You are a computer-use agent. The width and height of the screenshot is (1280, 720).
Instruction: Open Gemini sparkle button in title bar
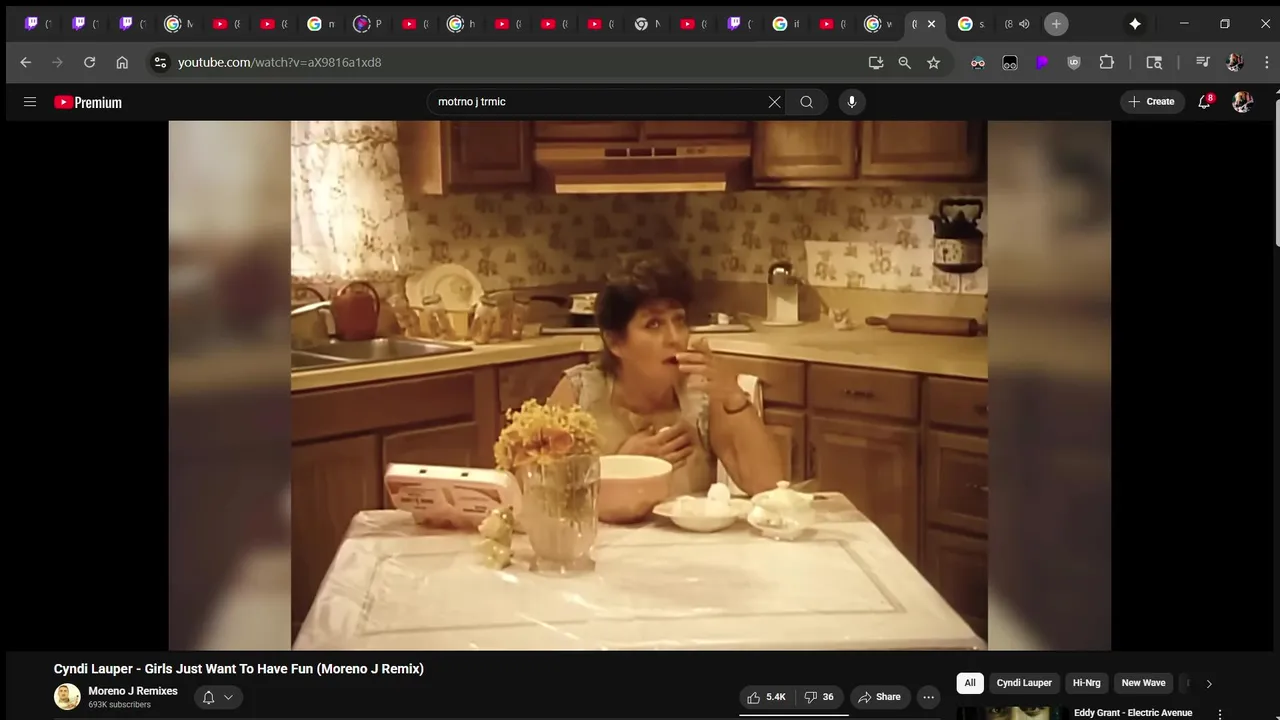(1135, 24)
